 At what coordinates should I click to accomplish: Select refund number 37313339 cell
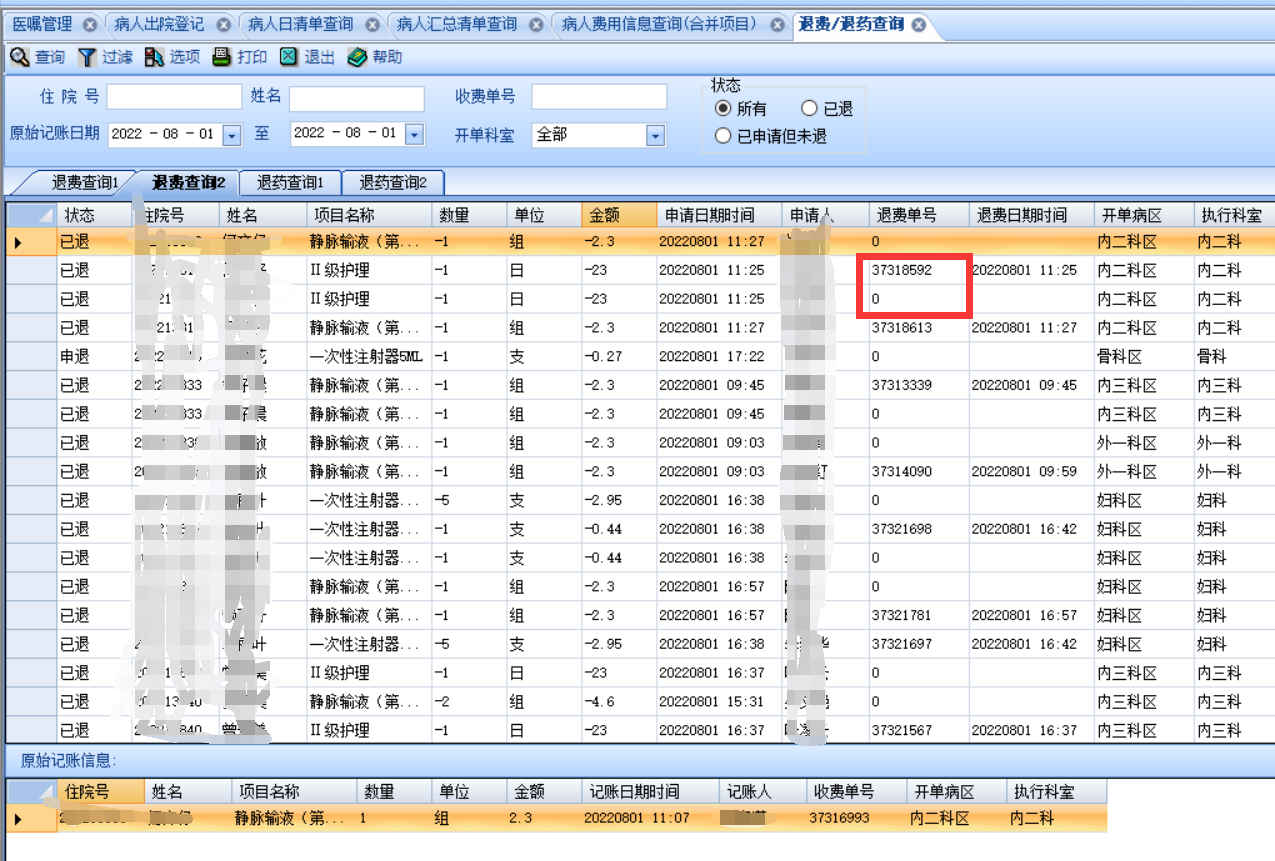919,385
